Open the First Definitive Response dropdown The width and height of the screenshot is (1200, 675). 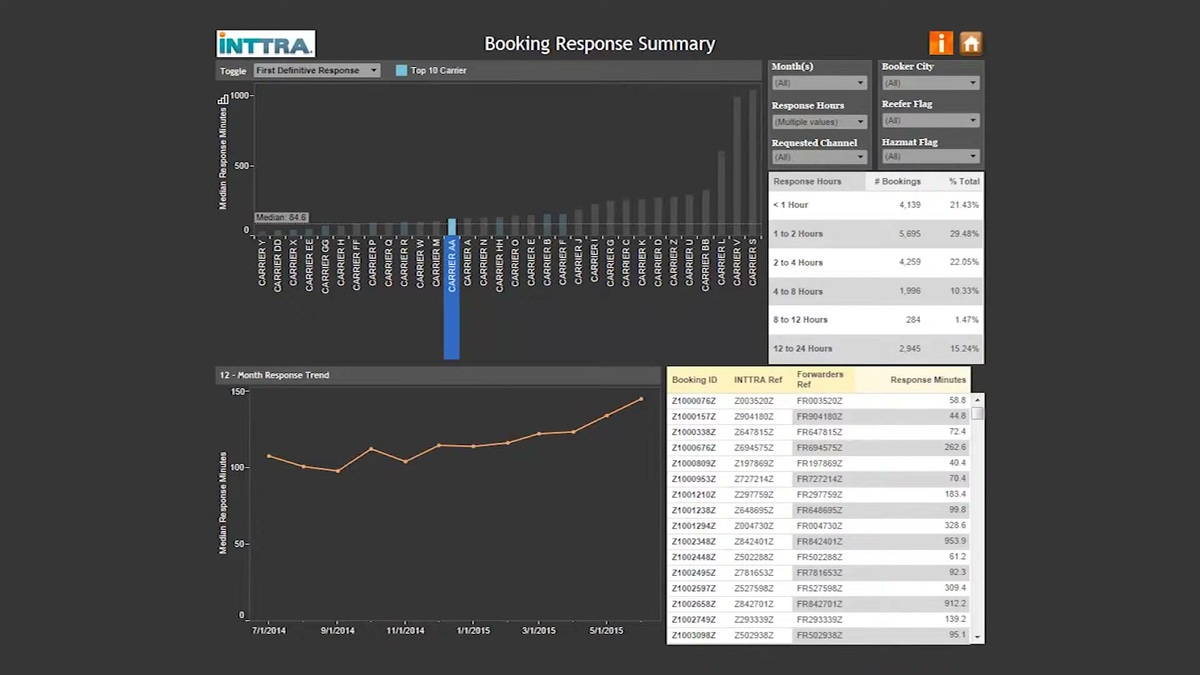[x=317, y=71]
